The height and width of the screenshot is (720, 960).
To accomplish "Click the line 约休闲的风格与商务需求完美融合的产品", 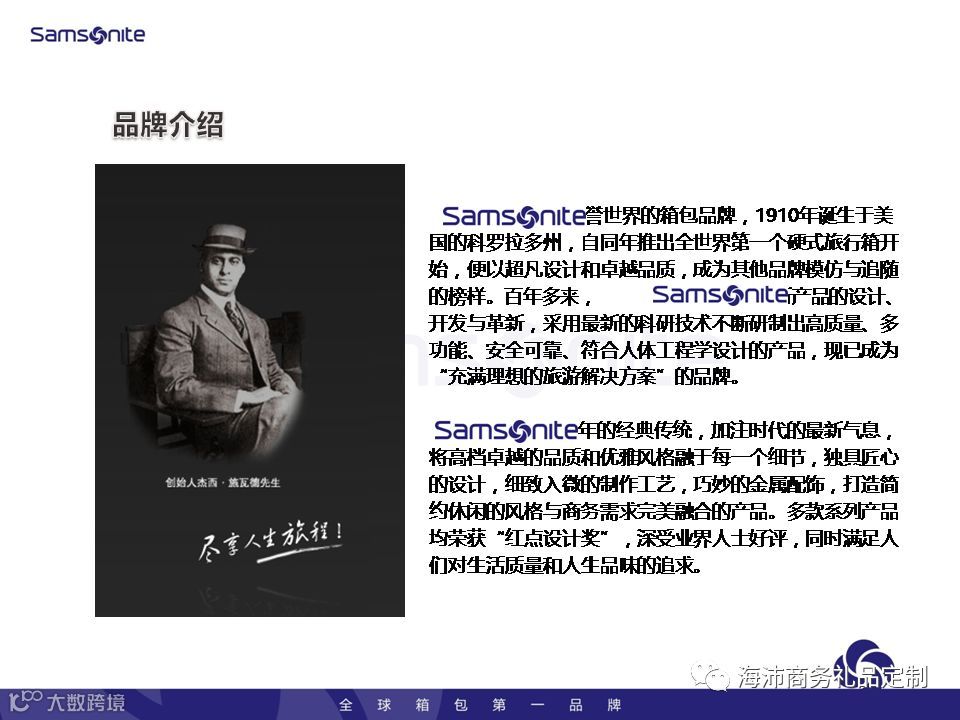I will [x=598, y=511].
